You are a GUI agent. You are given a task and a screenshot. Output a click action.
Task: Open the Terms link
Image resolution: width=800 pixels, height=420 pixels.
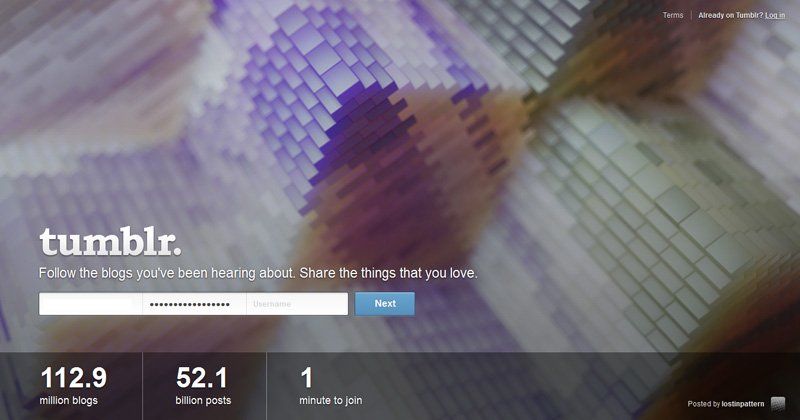672,15
